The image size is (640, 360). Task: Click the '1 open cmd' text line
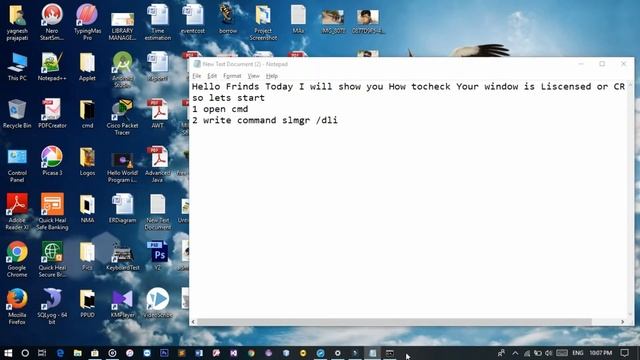click(x=220, y=109)
